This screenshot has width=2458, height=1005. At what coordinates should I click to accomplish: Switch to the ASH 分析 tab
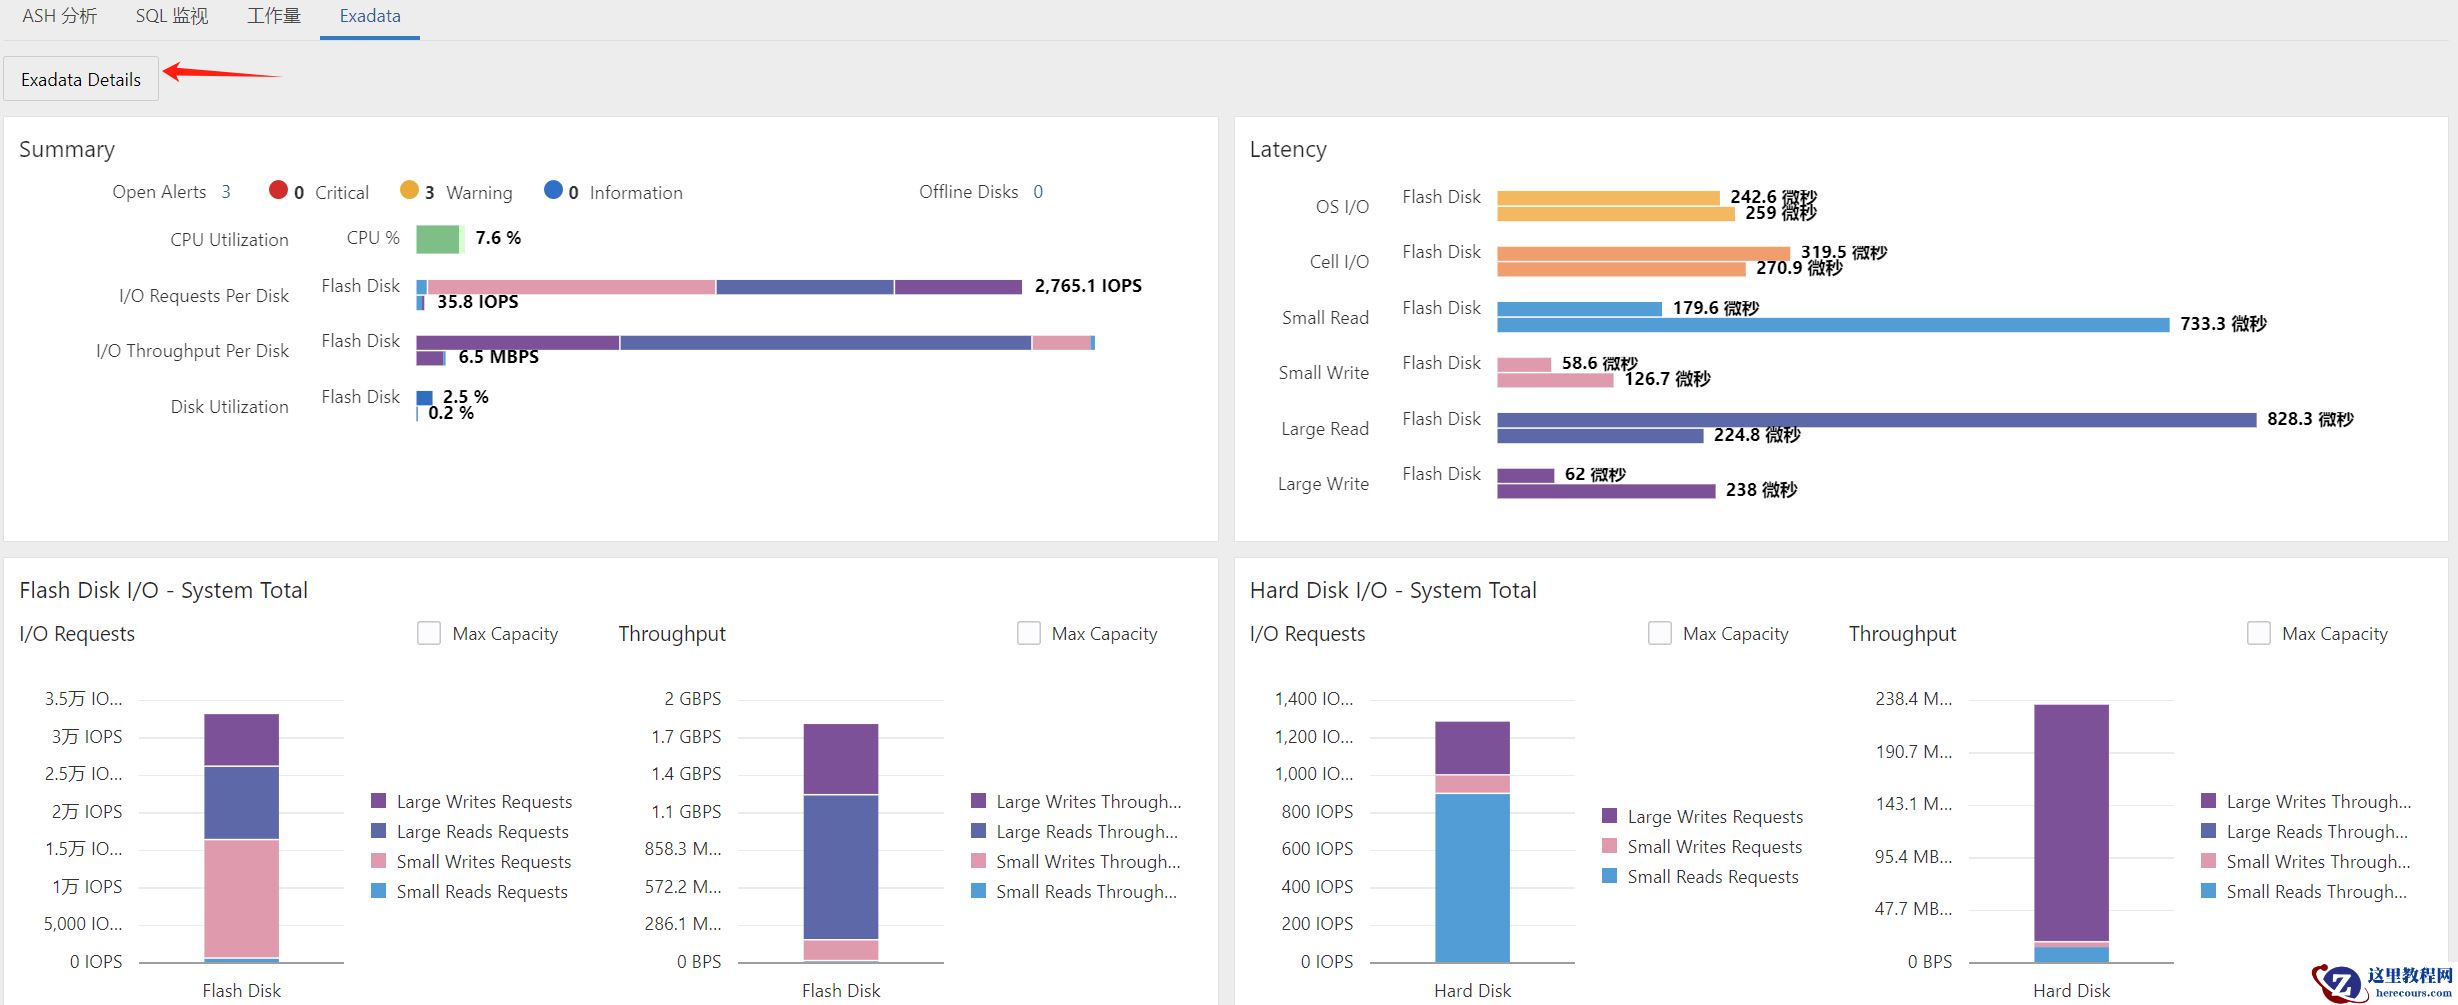pyautogui.click(x=60, y=16)
